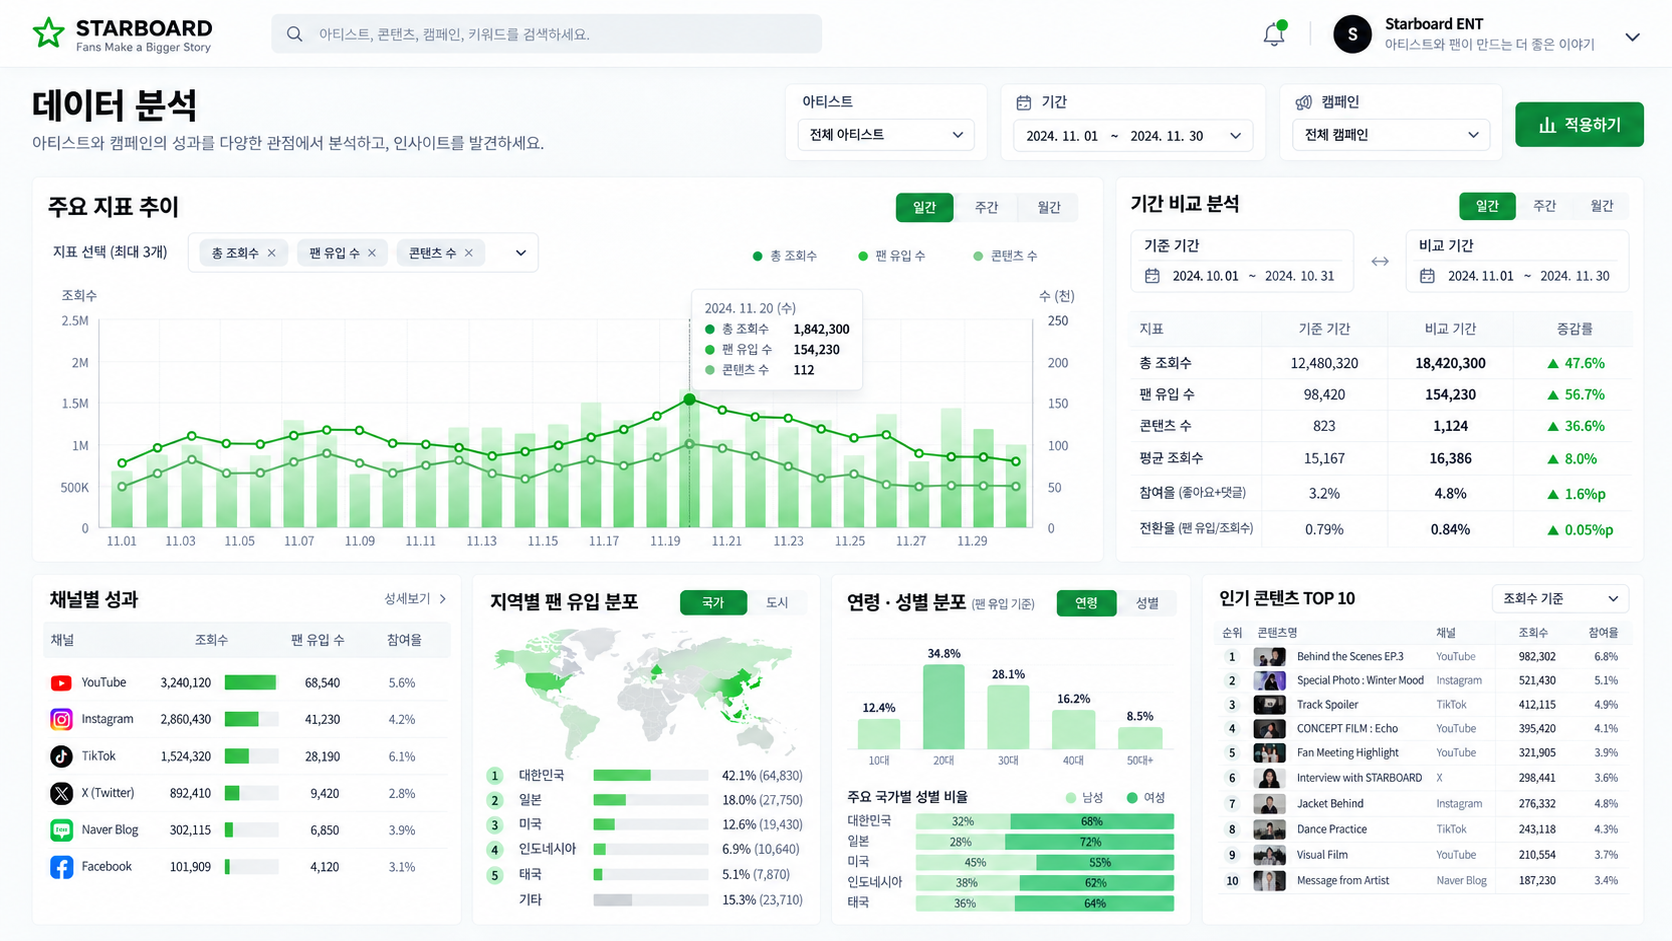Click the 대한민국 fan inflow progress bar
1672x941 pixels.
tap(651, 776)
